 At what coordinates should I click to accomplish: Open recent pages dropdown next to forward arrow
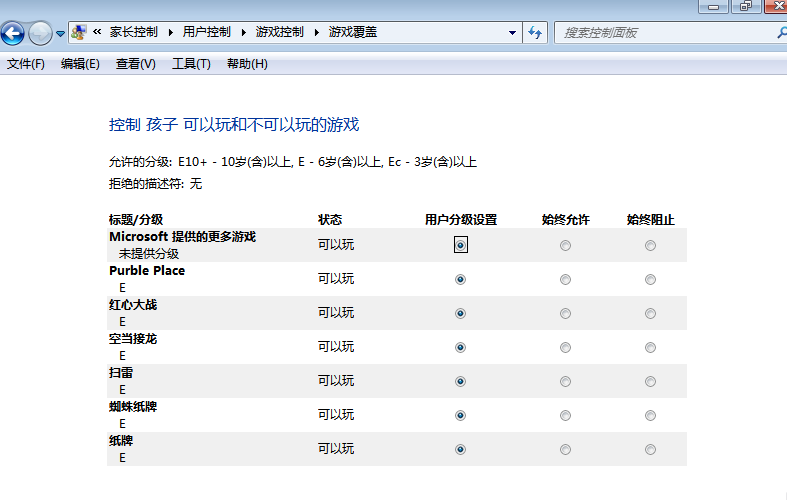pyautogui.click(x=60, y=34)
